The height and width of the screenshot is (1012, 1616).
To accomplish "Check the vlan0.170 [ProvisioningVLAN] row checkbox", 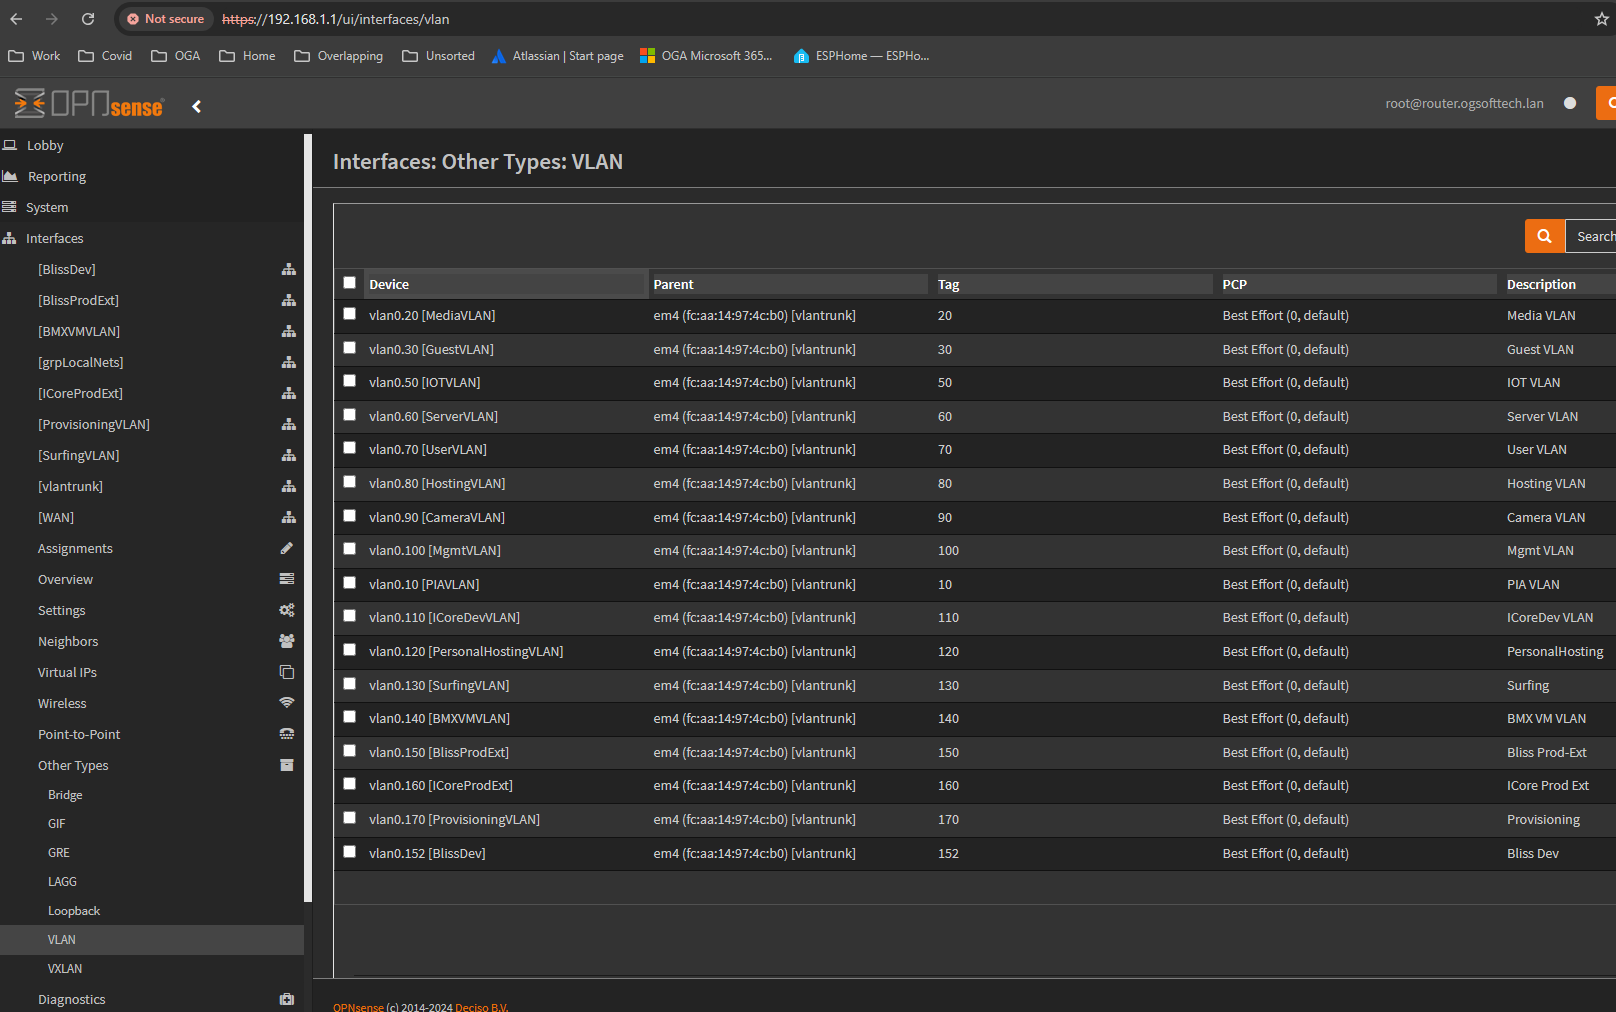I will (350, 818).
